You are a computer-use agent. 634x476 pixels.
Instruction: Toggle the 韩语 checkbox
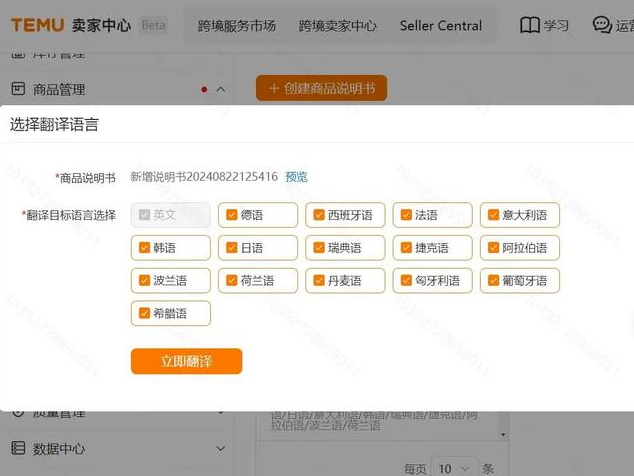coord(144,248)
